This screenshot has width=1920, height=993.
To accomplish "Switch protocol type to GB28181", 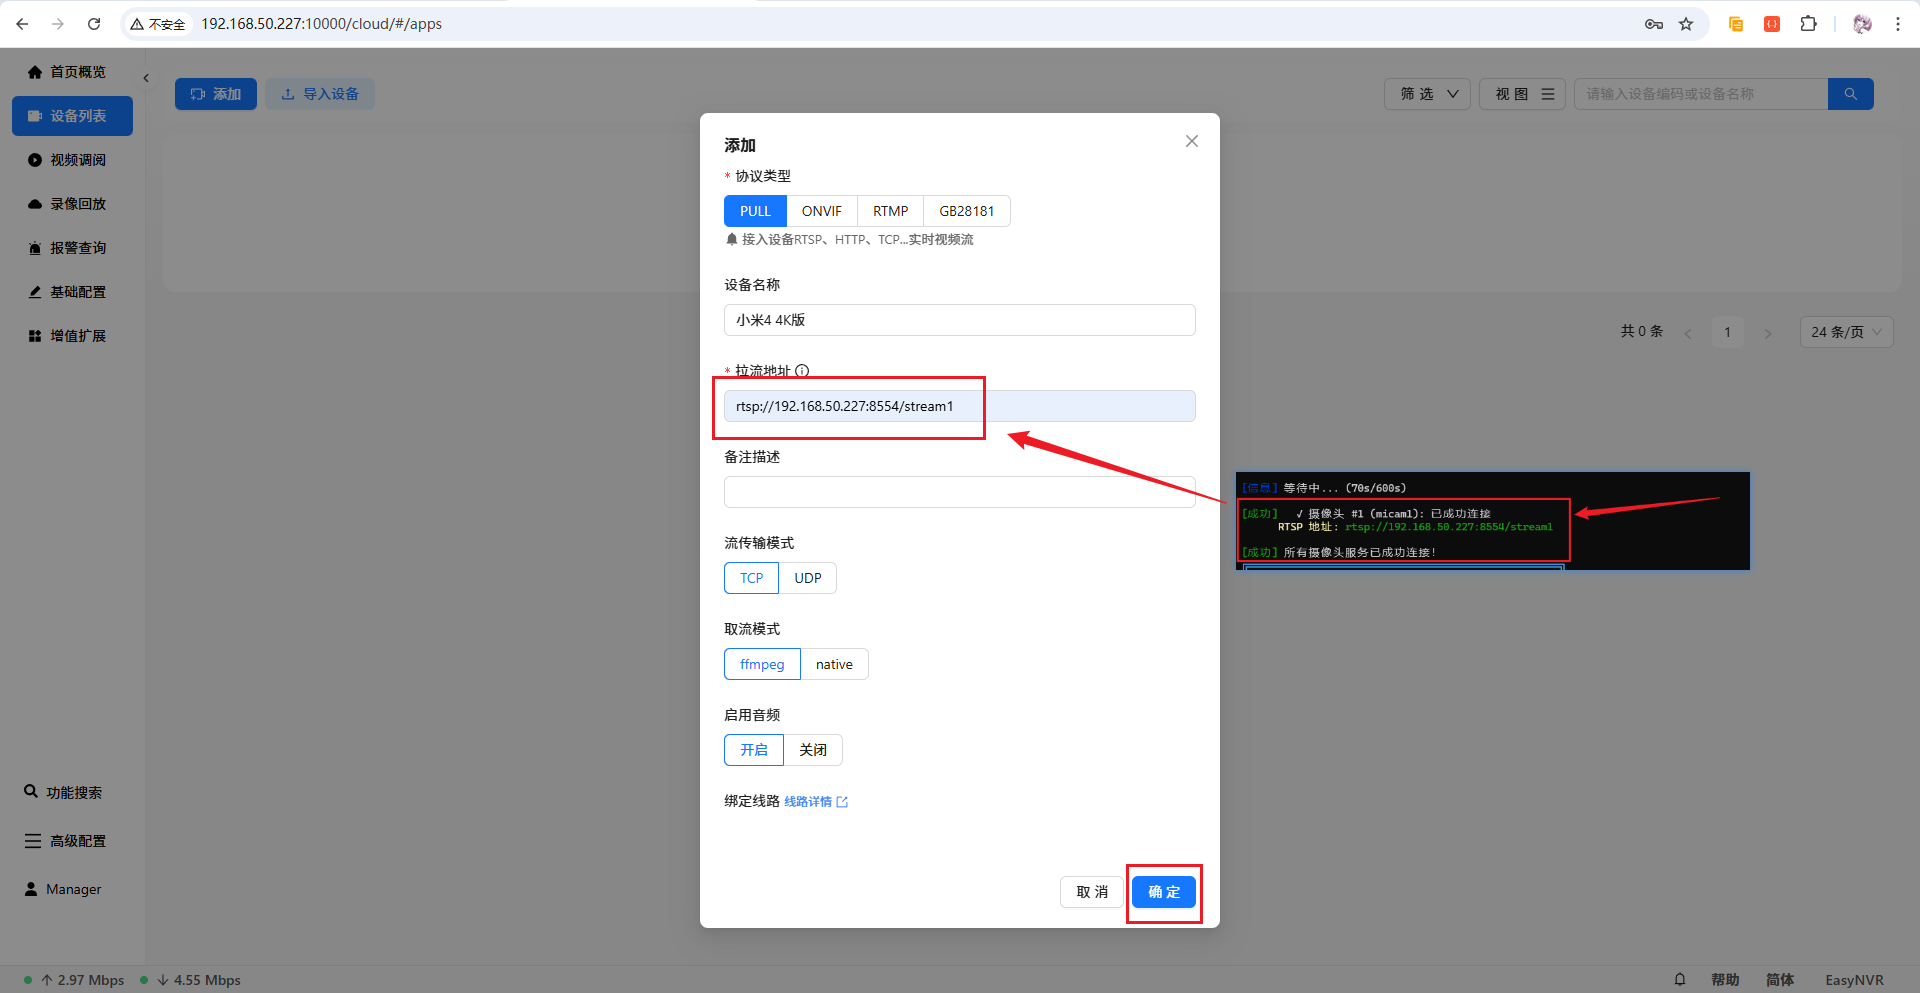I will 966,211.
